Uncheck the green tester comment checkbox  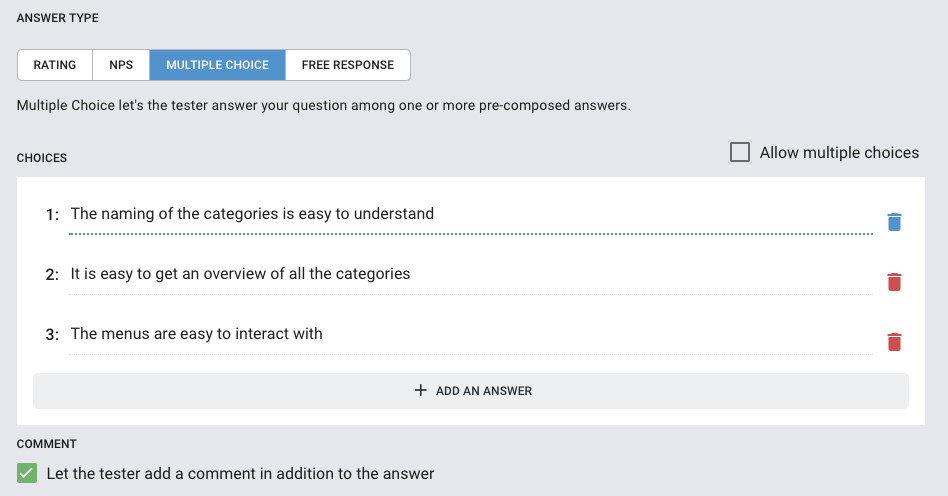[x=27, y=473]
